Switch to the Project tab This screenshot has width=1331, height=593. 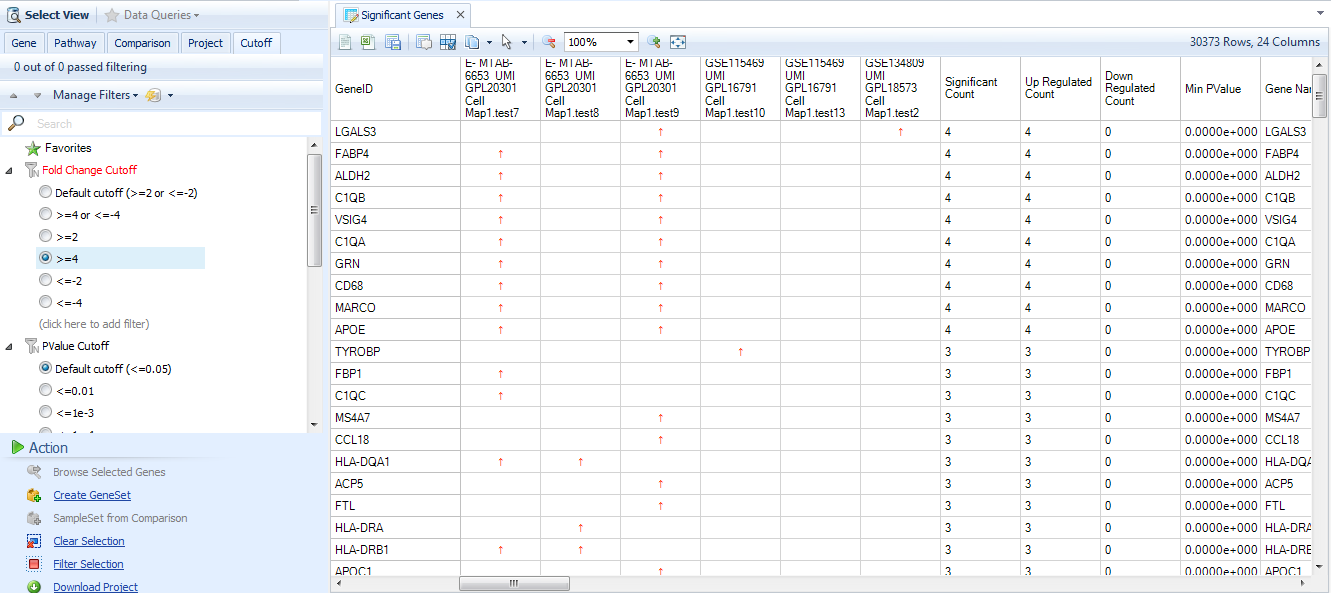(206, 43)
